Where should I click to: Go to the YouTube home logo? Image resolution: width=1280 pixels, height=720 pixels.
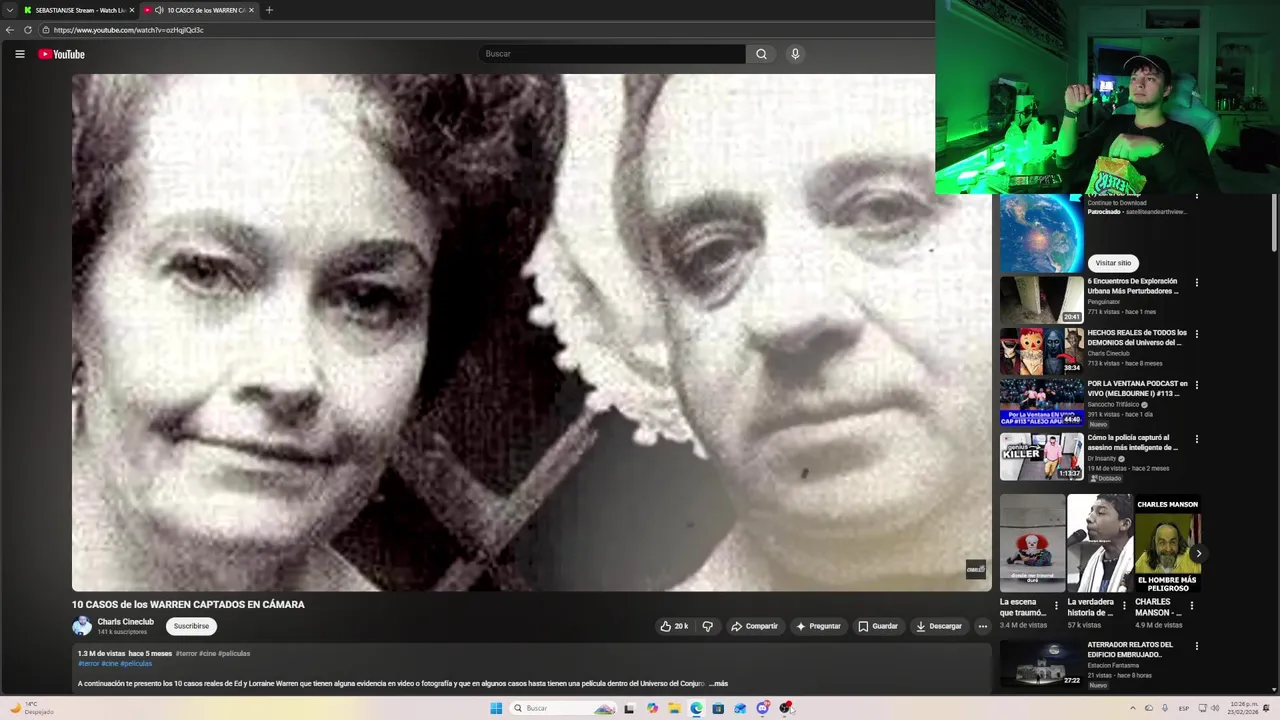tap(62, 54)
